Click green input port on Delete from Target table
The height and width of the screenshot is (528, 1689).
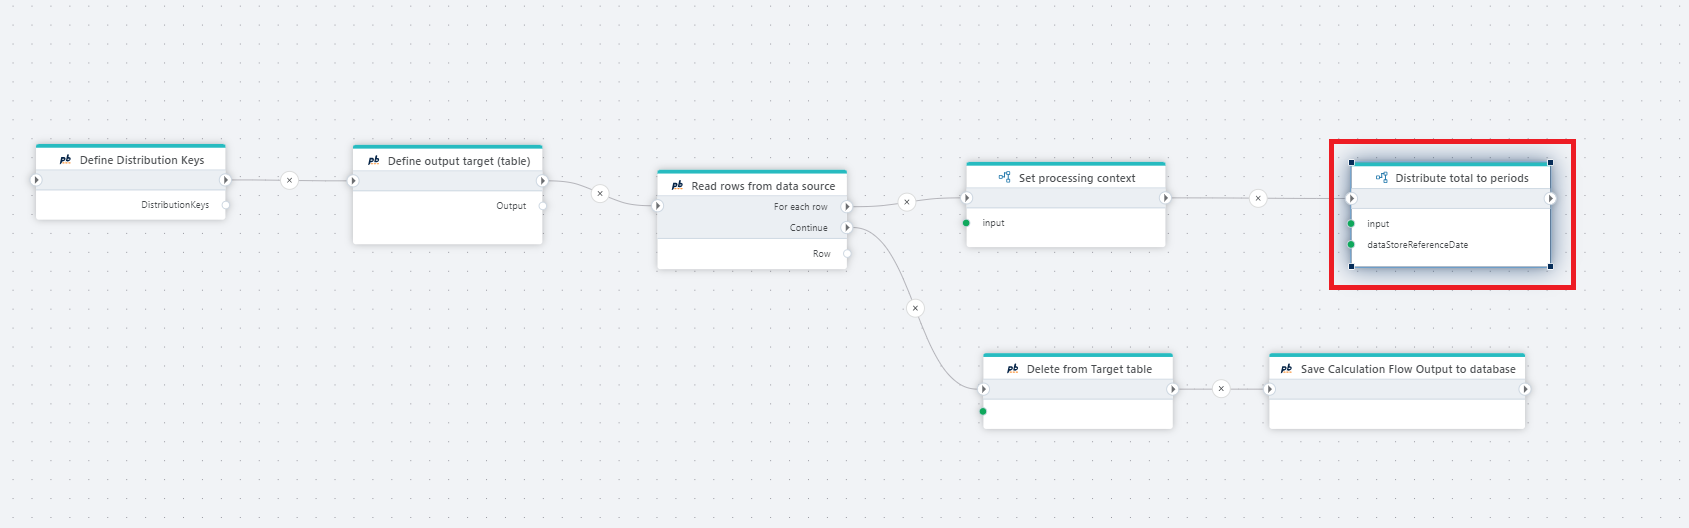983,411
